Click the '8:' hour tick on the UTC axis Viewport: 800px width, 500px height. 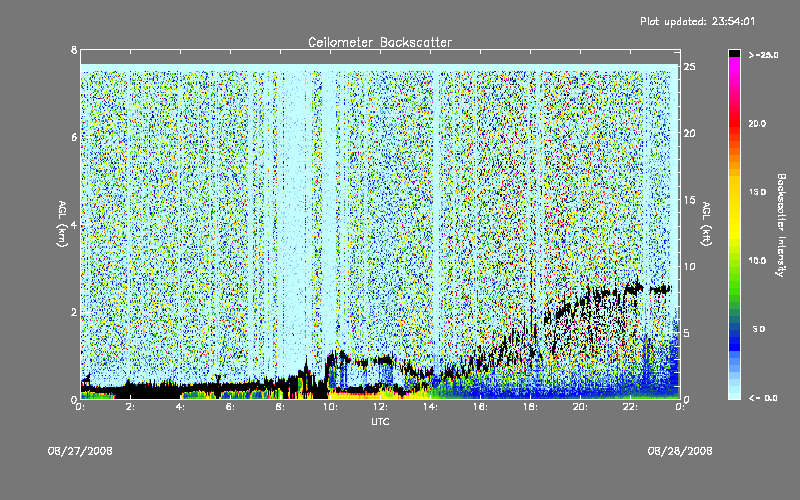[281, 407]
